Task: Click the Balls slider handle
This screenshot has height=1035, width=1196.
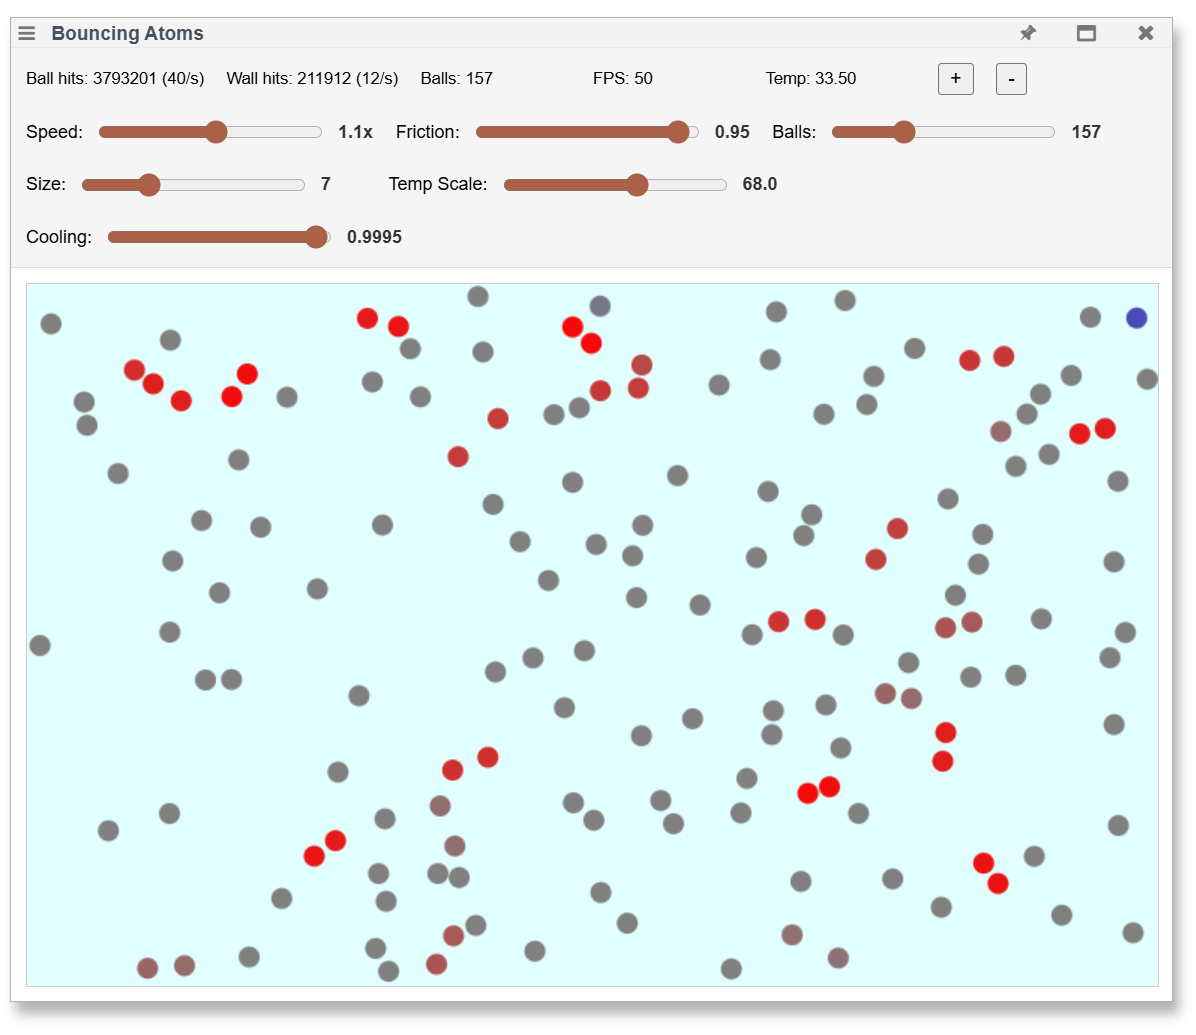Action: [x=904, y=132]
